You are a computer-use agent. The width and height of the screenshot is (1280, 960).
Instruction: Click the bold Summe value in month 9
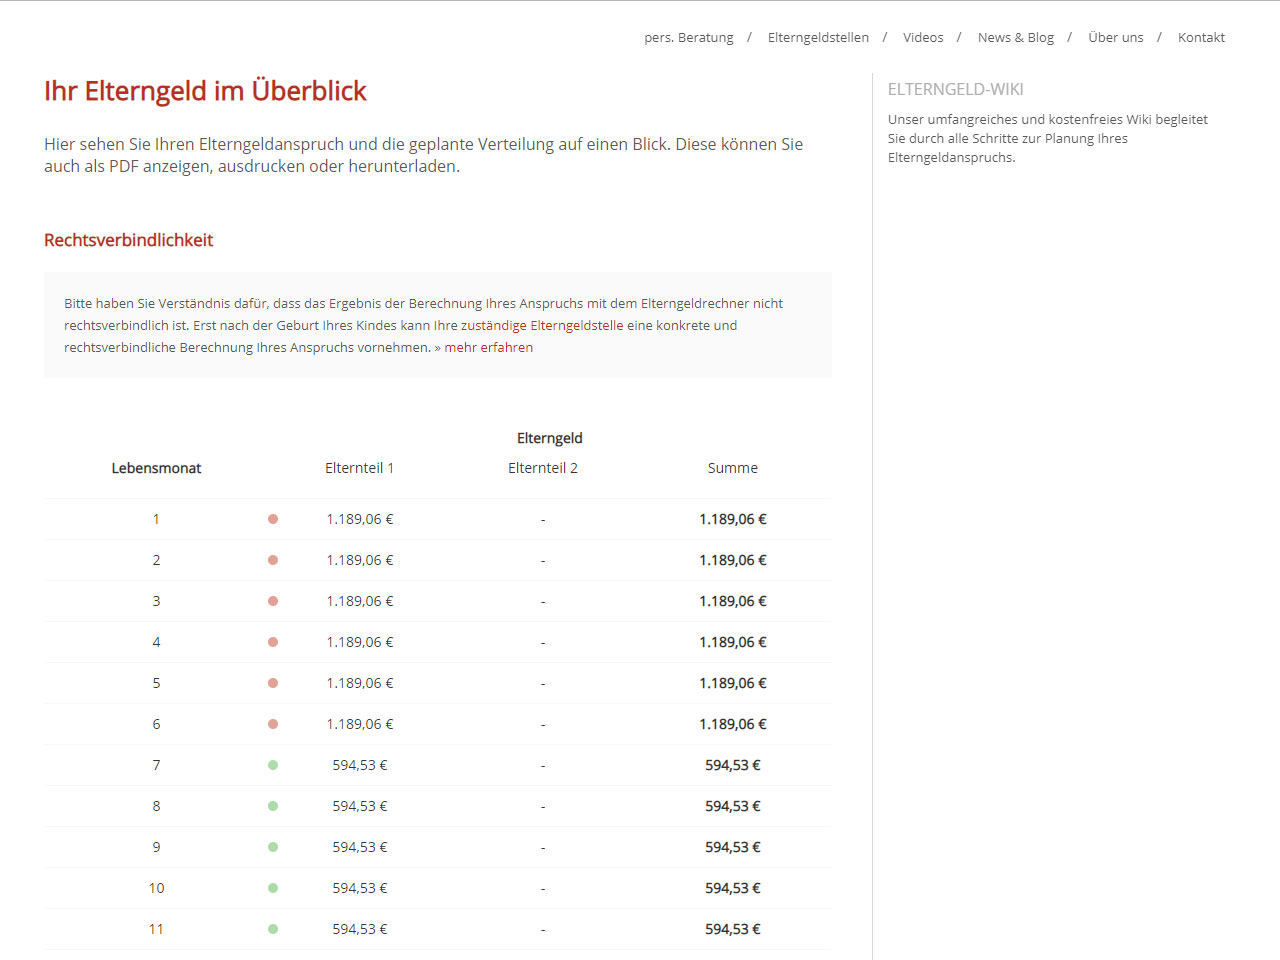coord(733,847)
